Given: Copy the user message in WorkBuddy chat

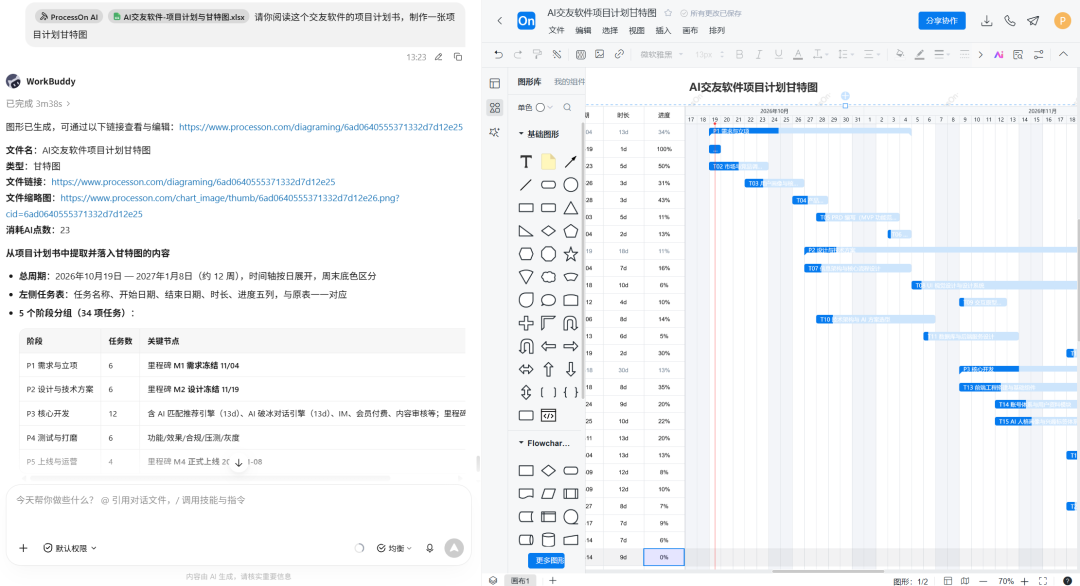Looking at the screenshot, I should pyautogui.click(x=458, y=57).
